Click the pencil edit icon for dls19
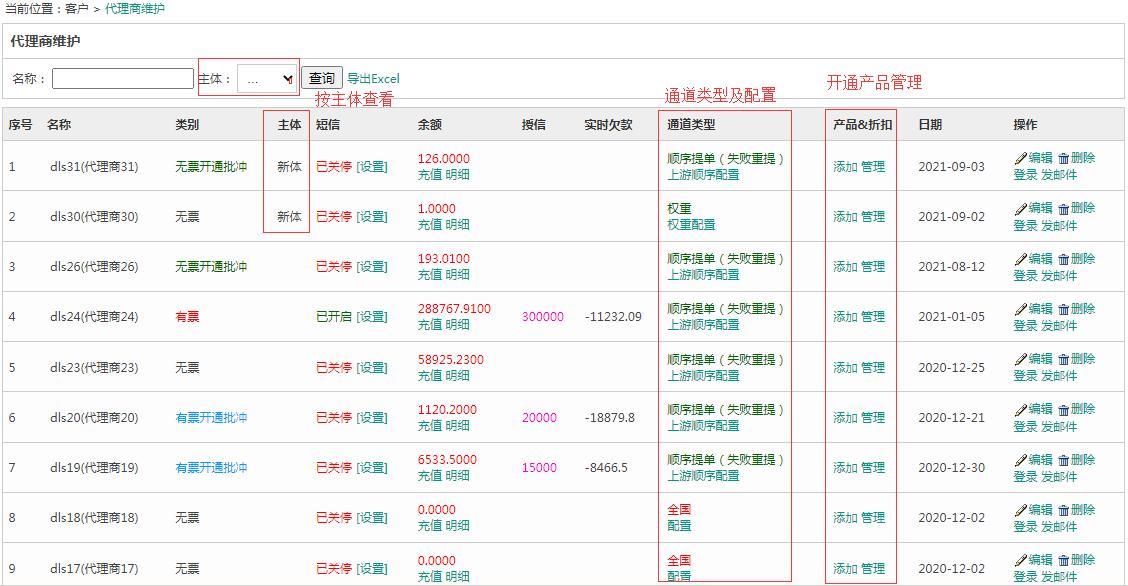Viewport: 1128px width, 586px height. (x=1021, y=459)
